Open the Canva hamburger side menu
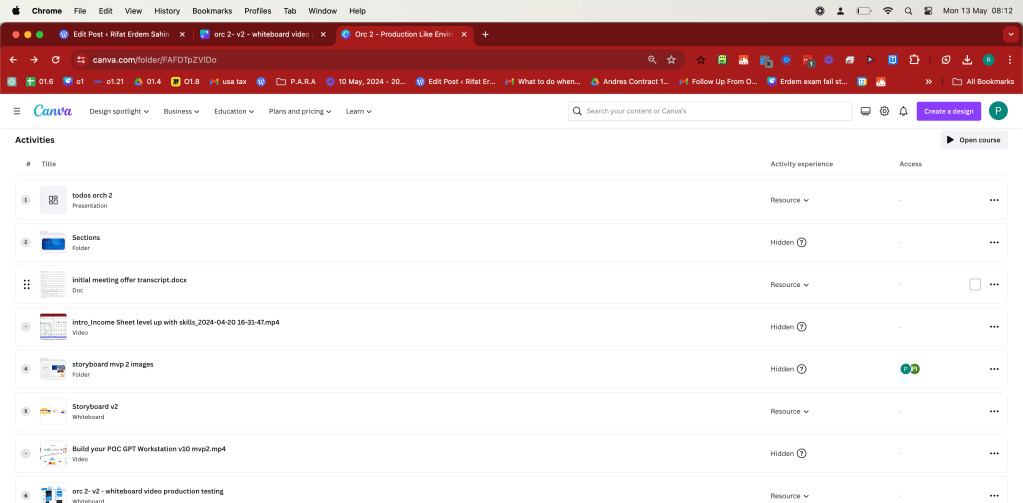This screenshot has height=503, width=1023. click(x=17, y=111)
